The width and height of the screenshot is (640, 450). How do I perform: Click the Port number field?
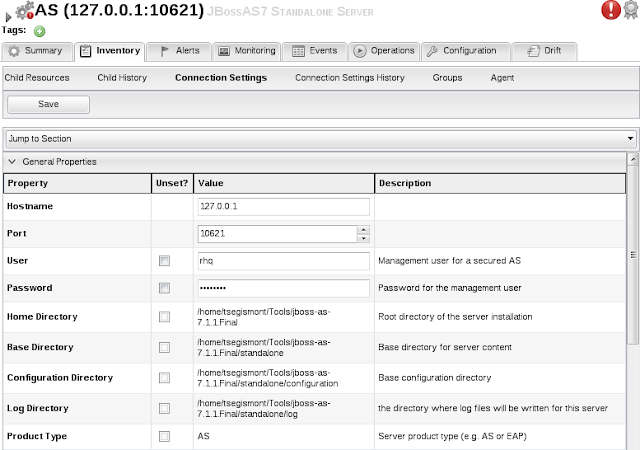[x=278, y=234]
